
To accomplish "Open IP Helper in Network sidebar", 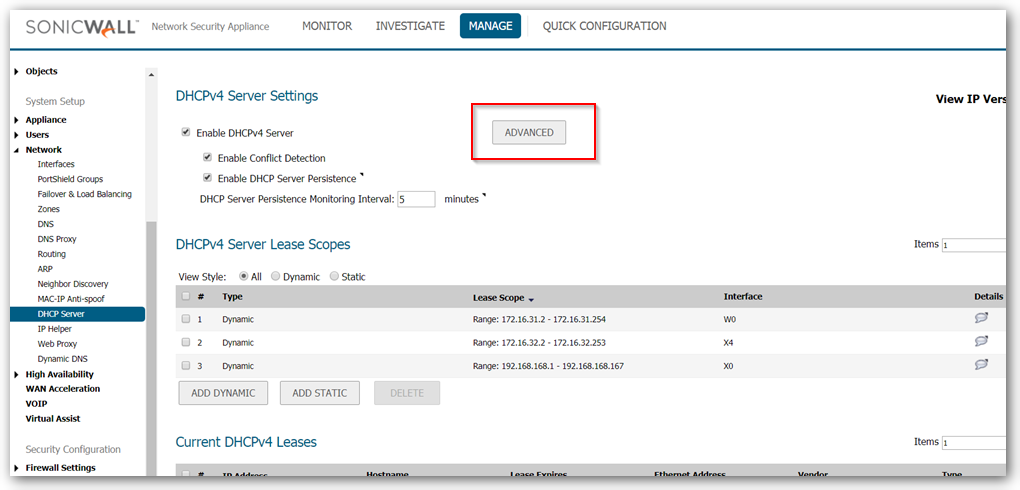I will pos(55,329).
